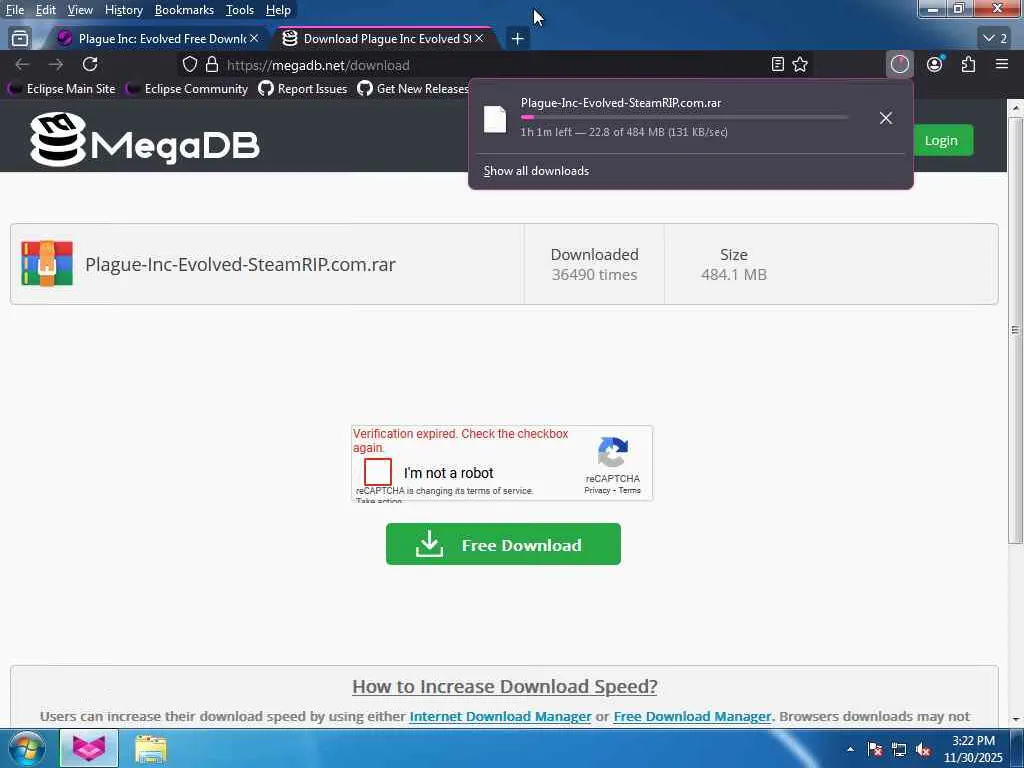The image size is (1024, 768).
Task: Show hidden system tray icons
Action: click(x=850, y=749)
